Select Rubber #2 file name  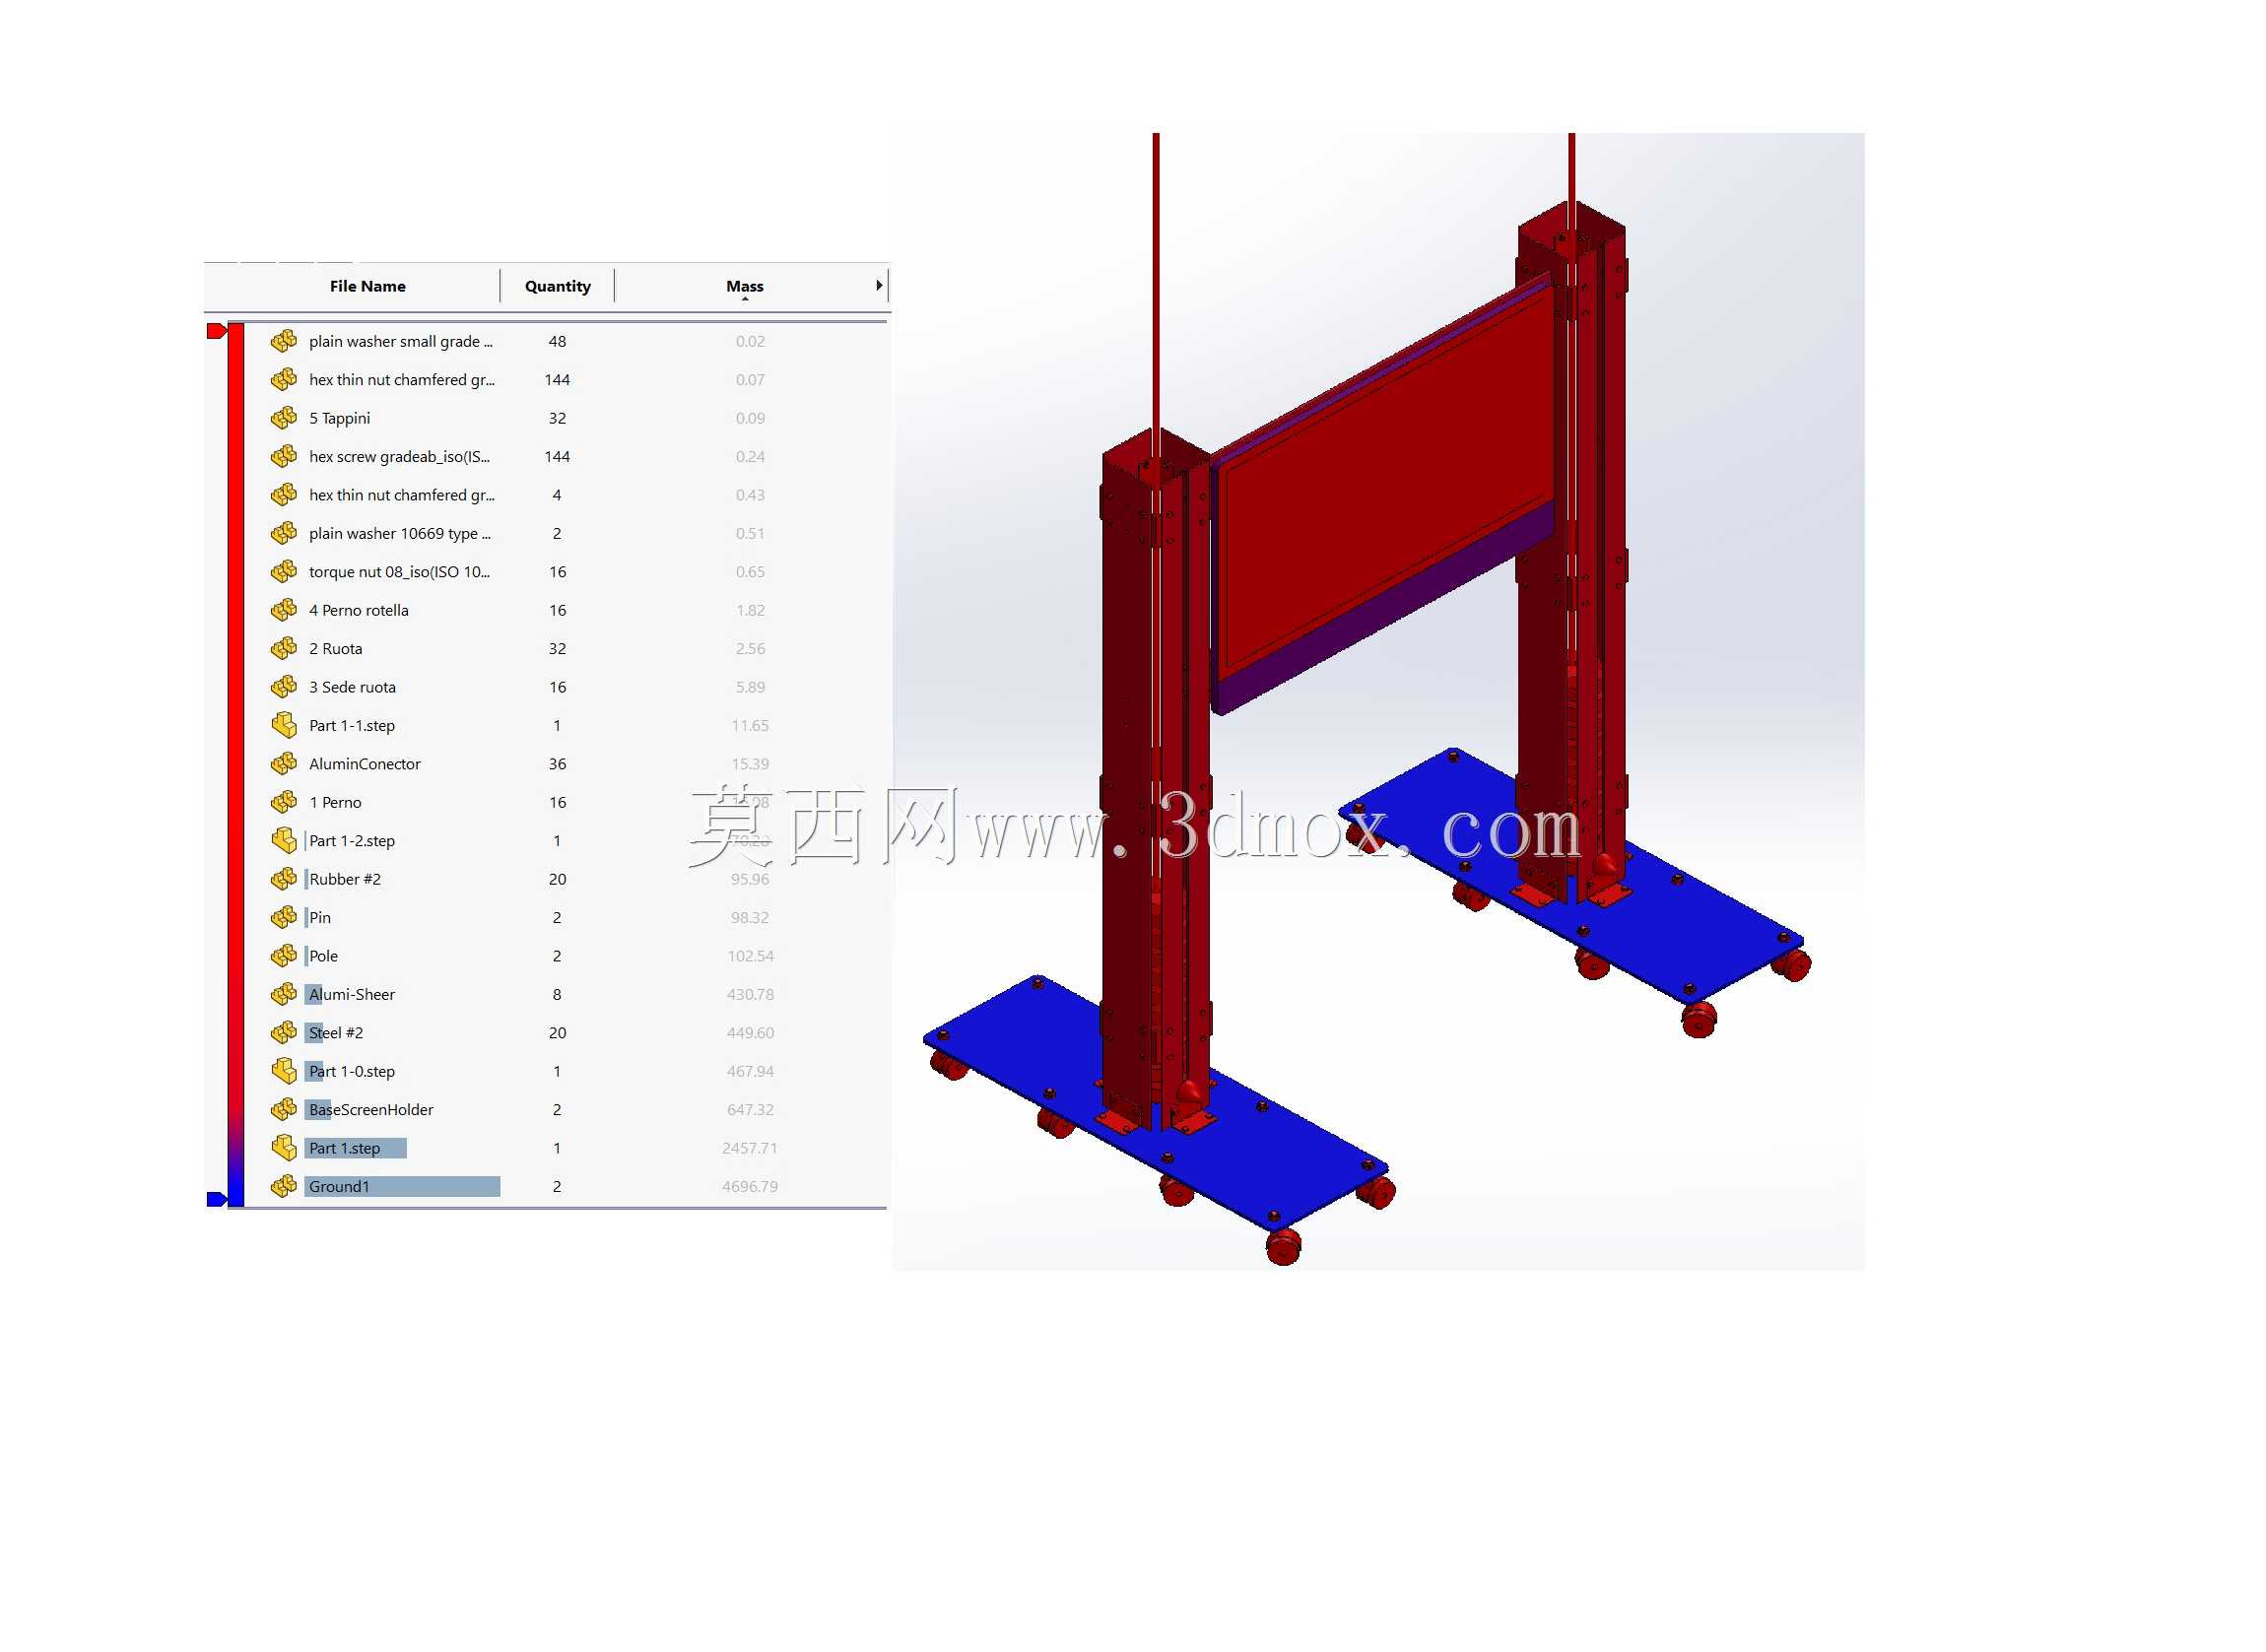345,879
